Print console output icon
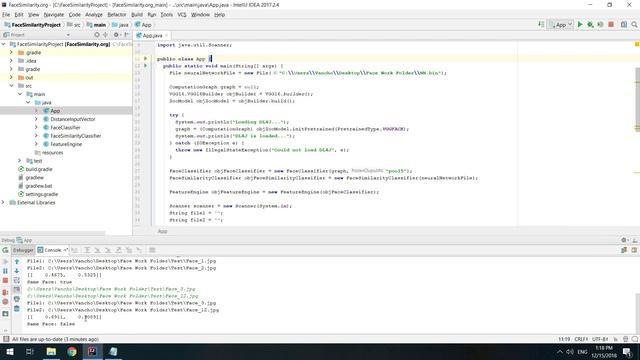The image size is (640, 360). click(17, 299)
